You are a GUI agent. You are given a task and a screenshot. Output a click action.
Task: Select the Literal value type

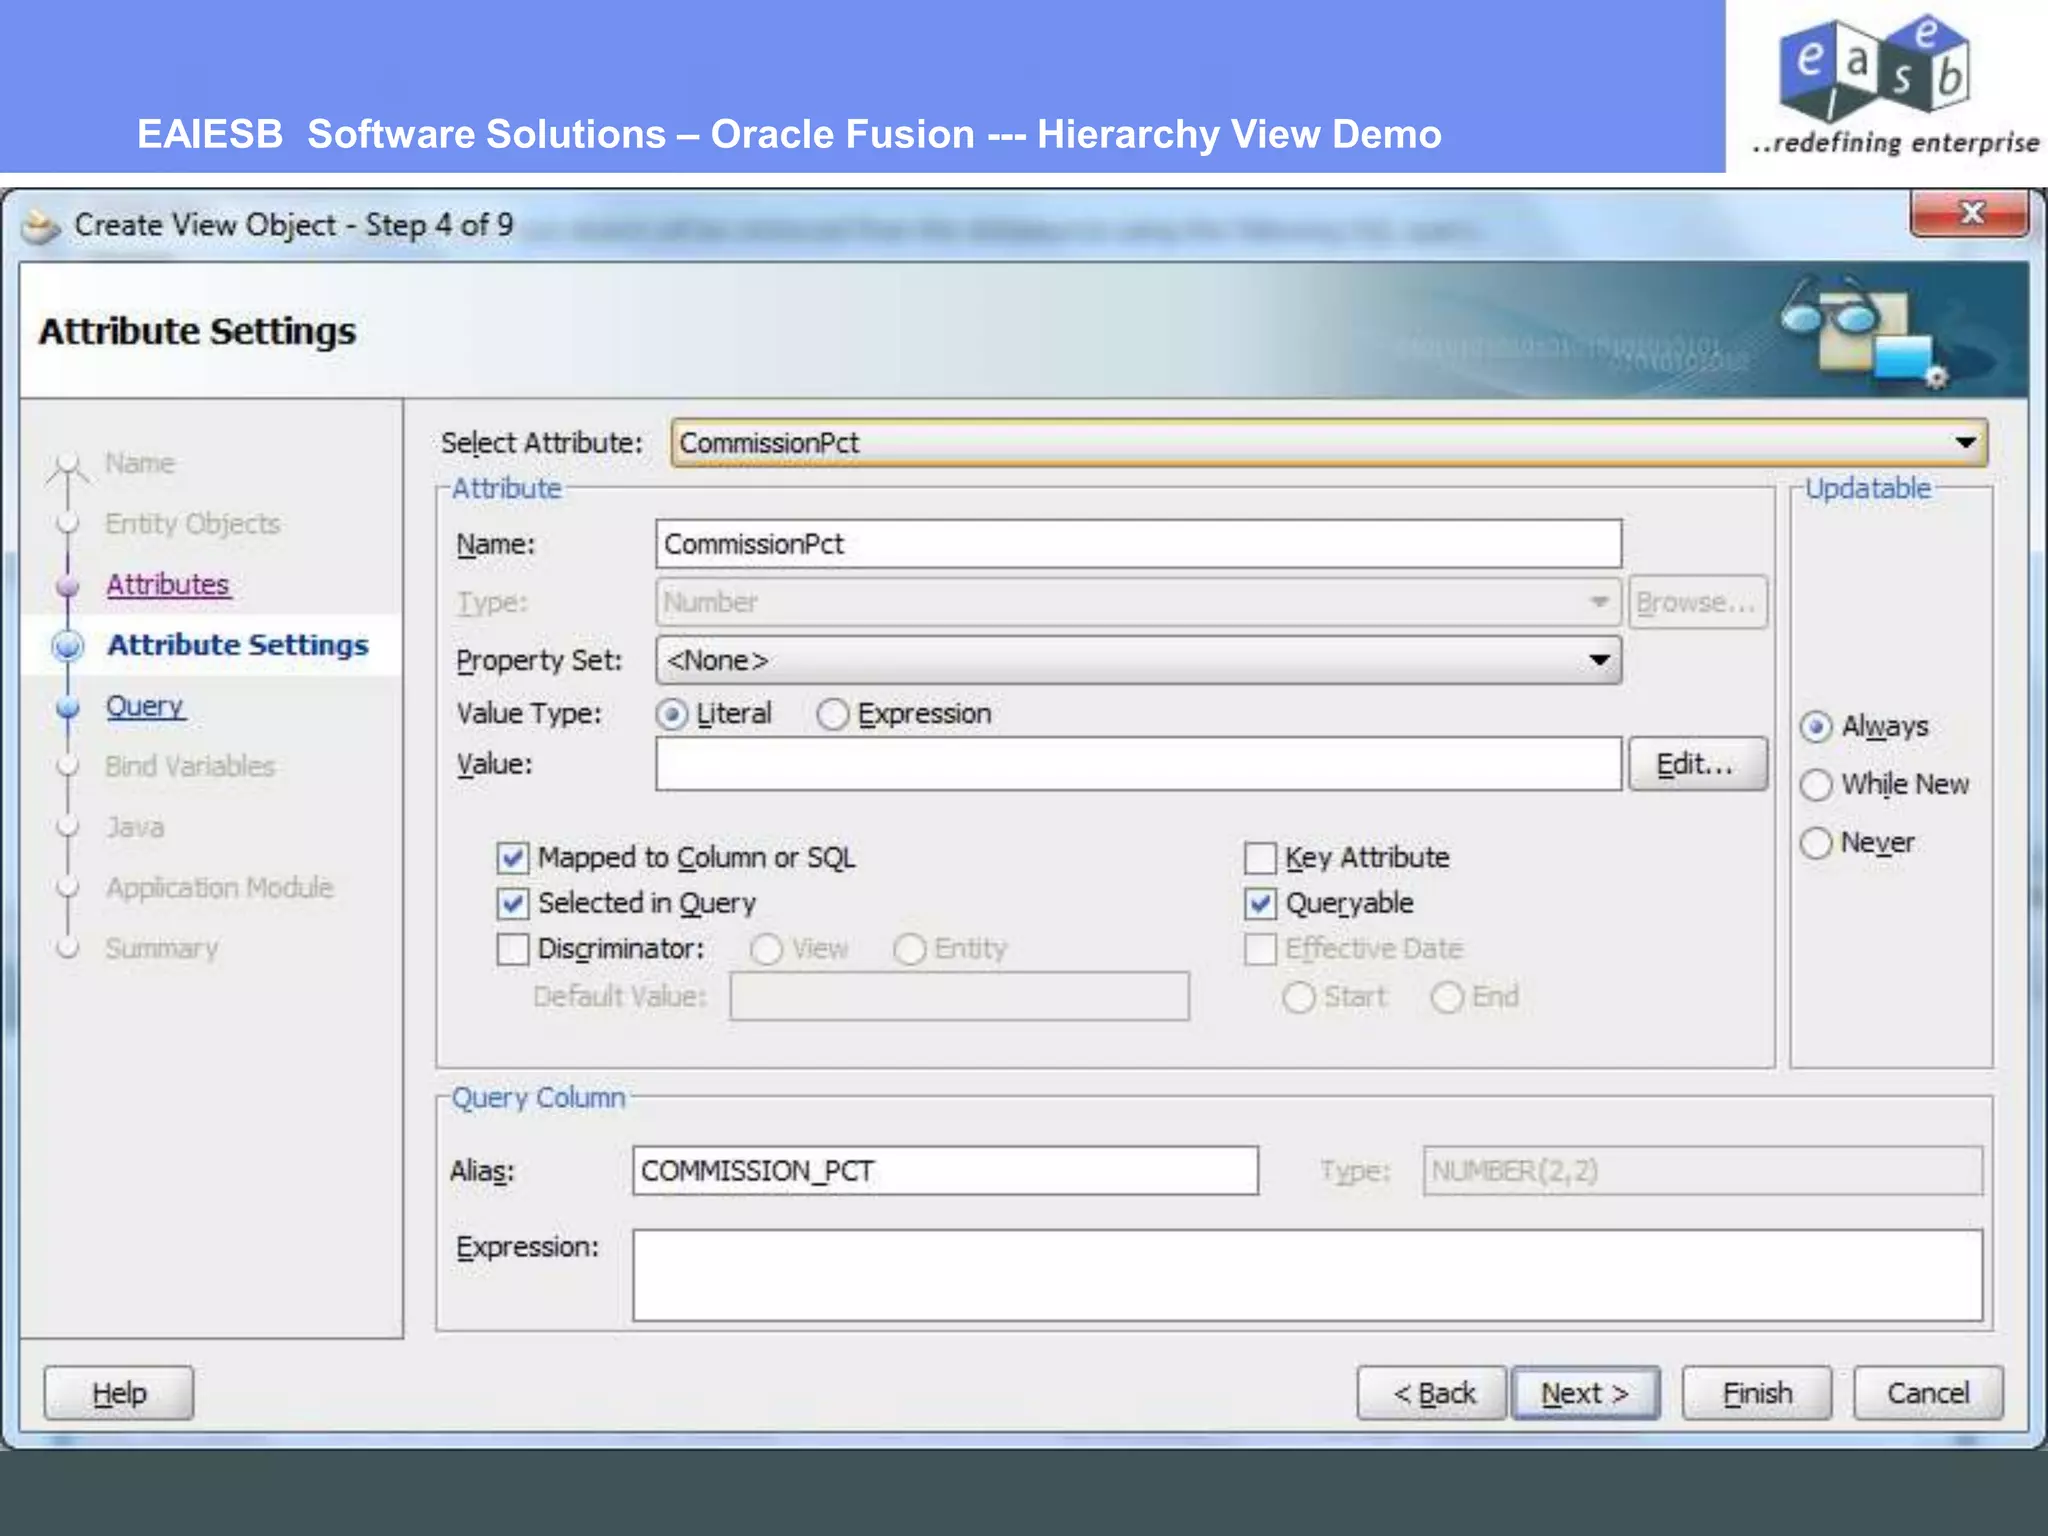672,714
